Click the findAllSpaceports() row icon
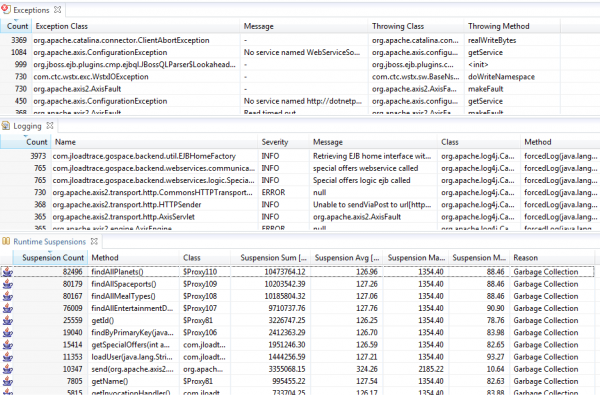The width and height of the screenshot is (600, 396). tap(7, 284)
